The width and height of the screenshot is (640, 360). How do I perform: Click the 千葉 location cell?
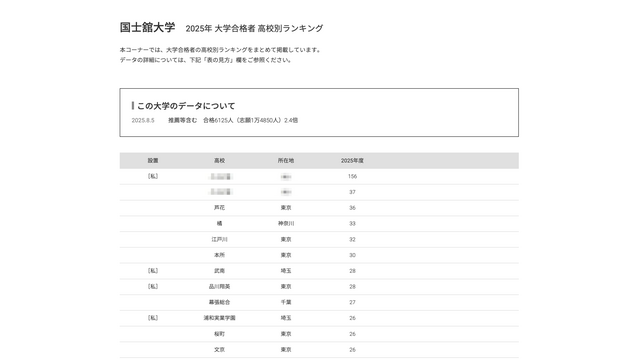click(x=286, y=302)
